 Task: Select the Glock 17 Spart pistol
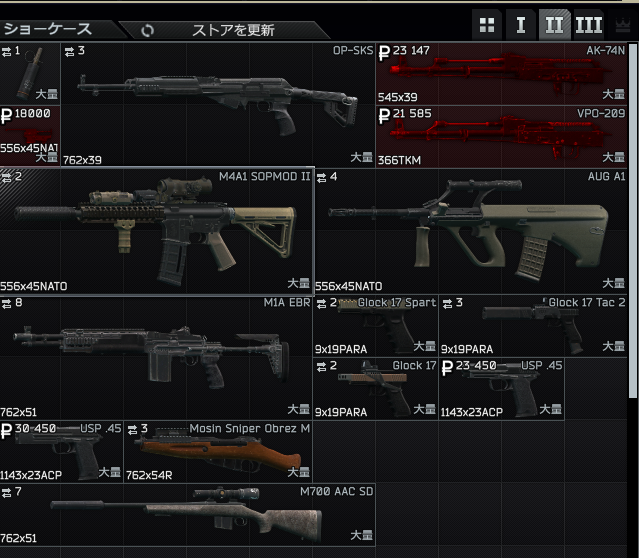pos(375,326)
